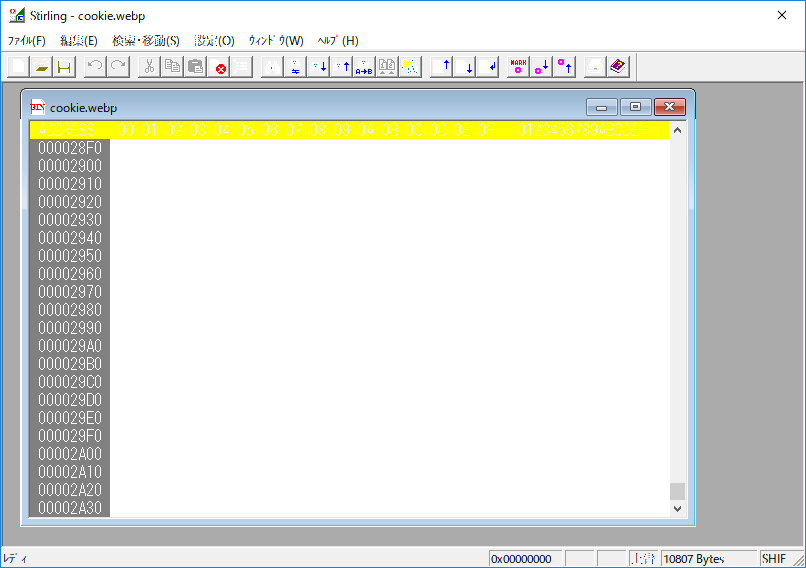Viewport: 806px width, 568px height.
Task: Click the vertical scrollbar thumb
Action: (x=677, y=491)
